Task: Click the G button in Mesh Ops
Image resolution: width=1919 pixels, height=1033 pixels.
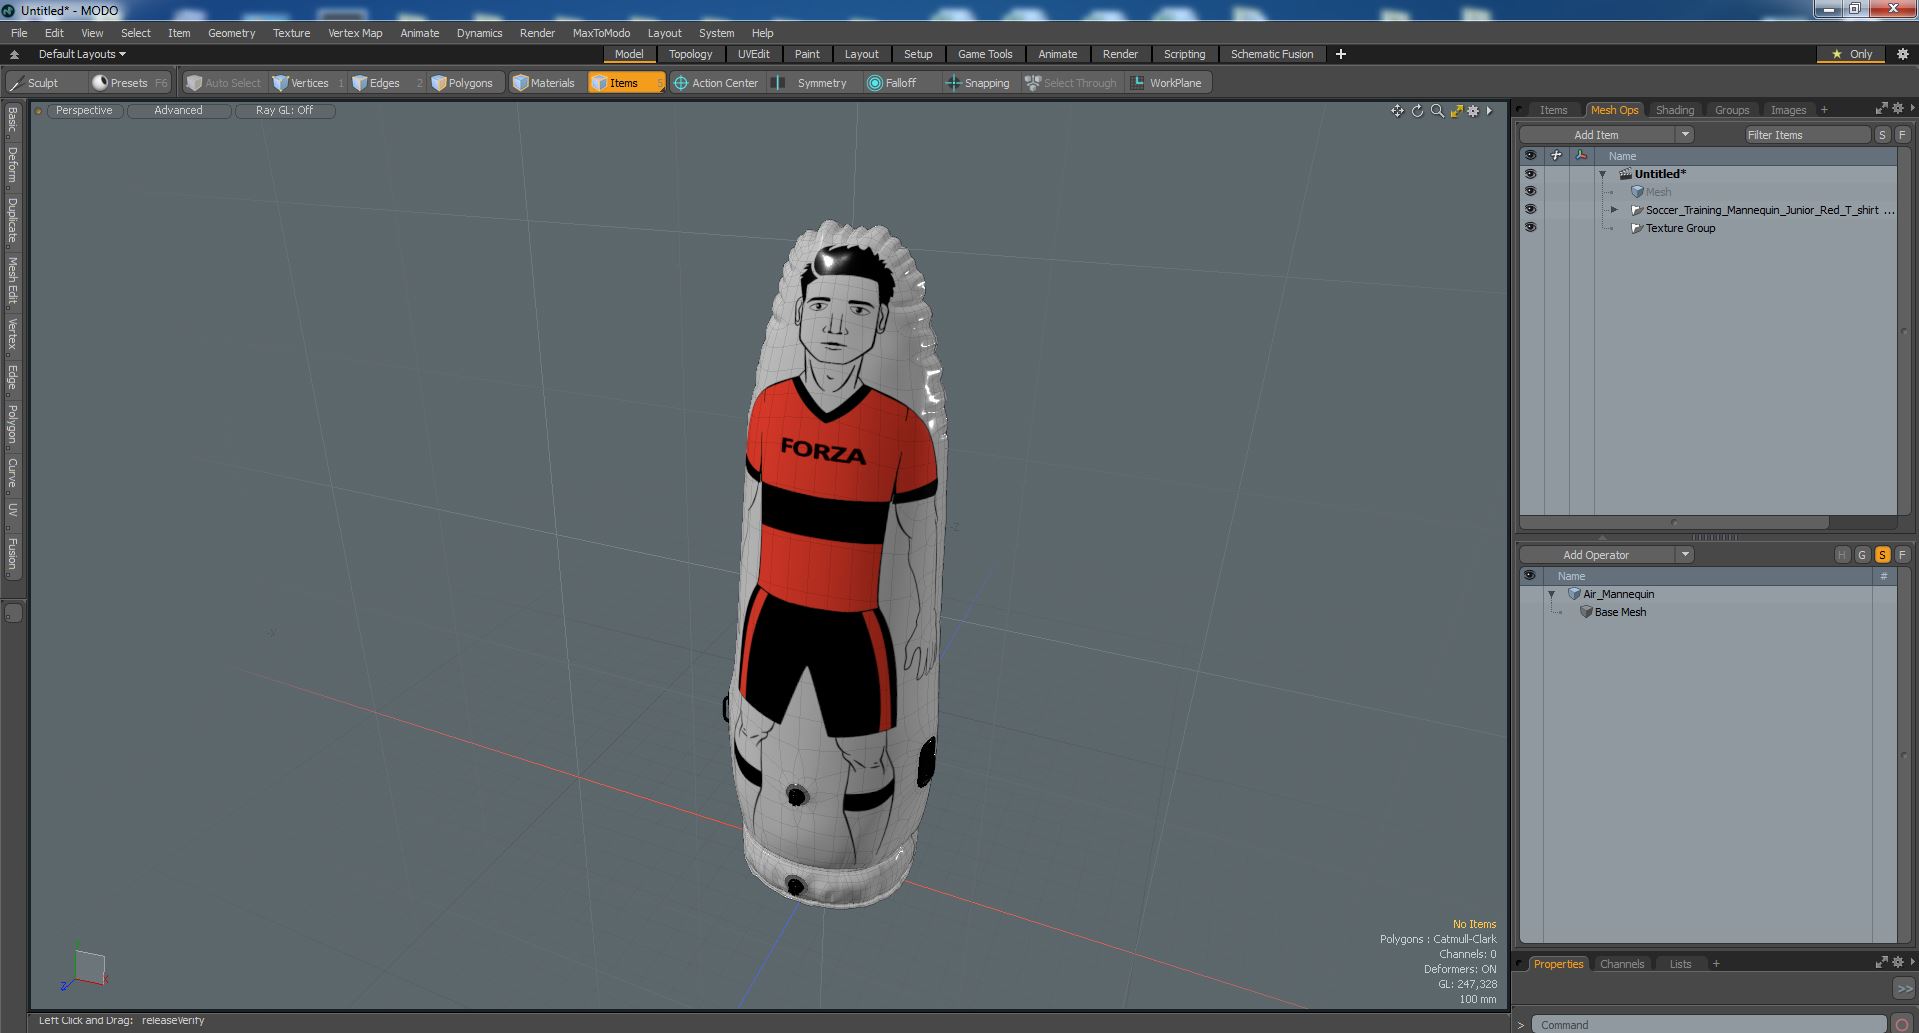Action: coord(1862,555)
